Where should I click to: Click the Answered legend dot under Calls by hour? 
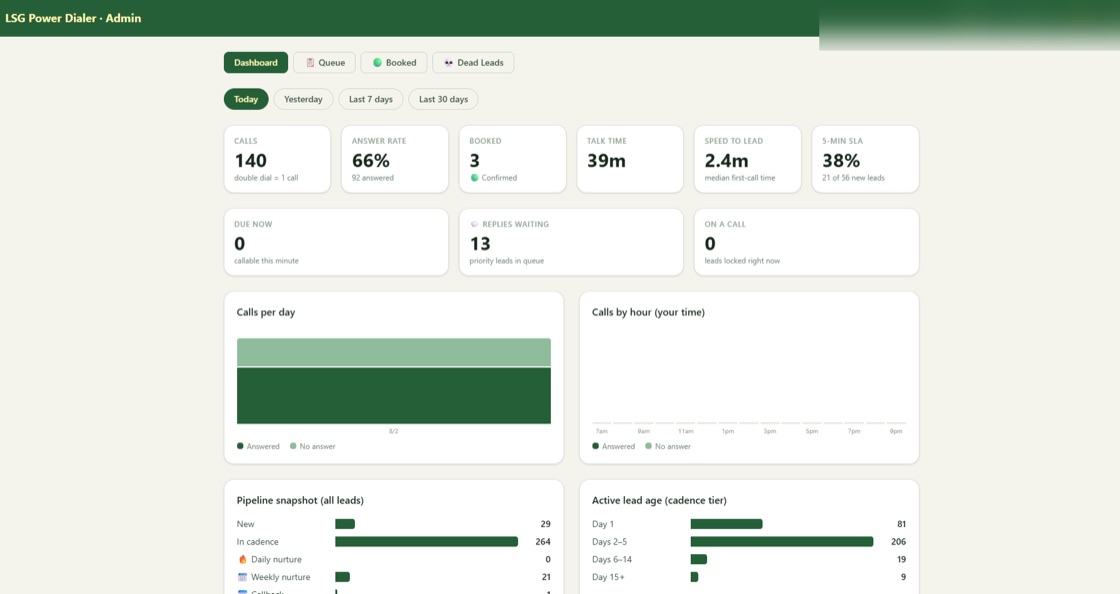[596, 446]
